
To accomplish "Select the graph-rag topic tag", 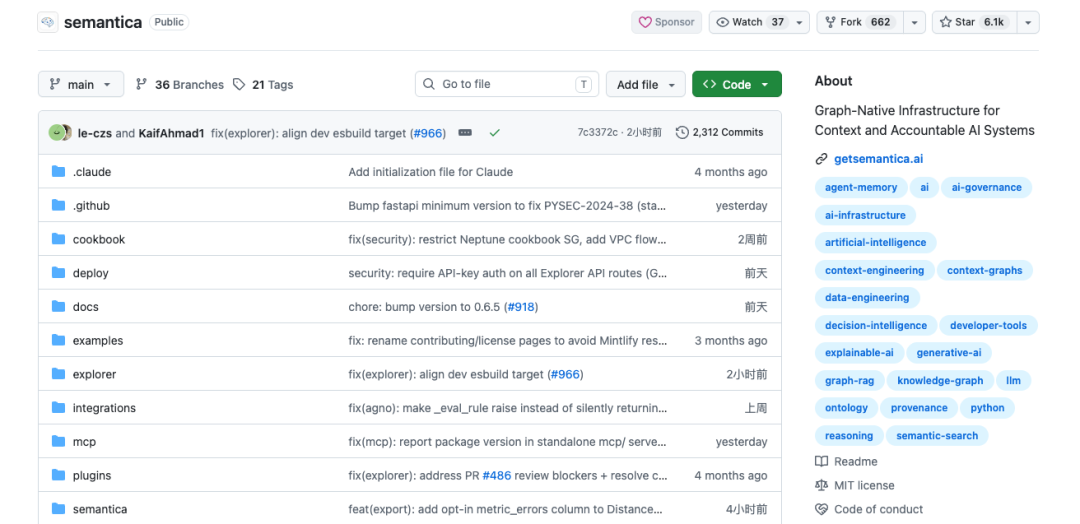I will tap(849, 380).
